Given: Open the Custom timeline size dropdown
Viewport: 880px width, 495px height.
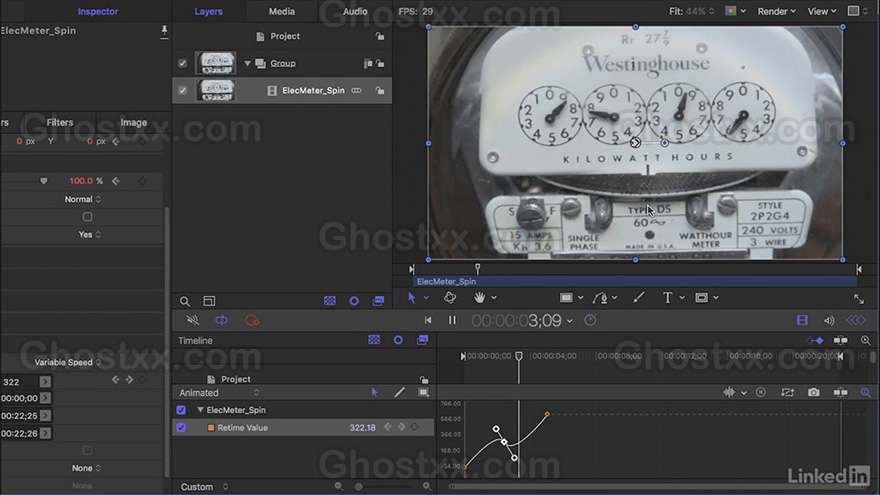Looking at the screenshot, I should (204, 487).
